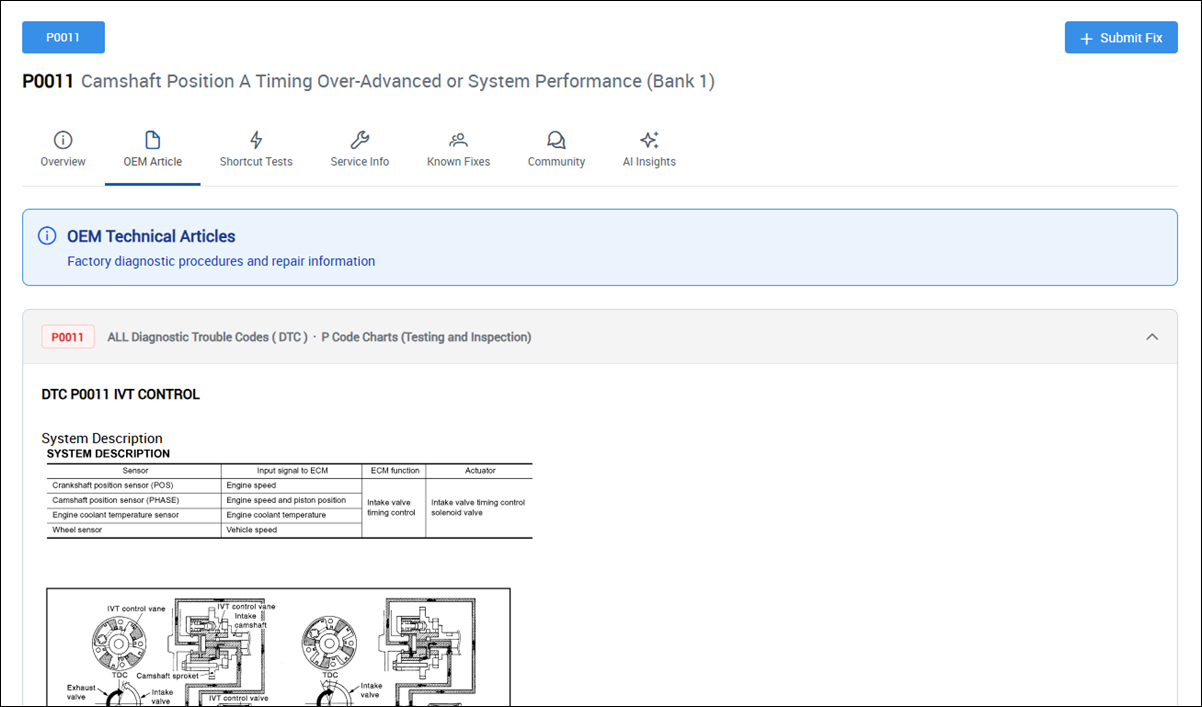1202x707 pixels.
Task: Click the Vehicle speed table cell
Action: [x=291, y=530]
